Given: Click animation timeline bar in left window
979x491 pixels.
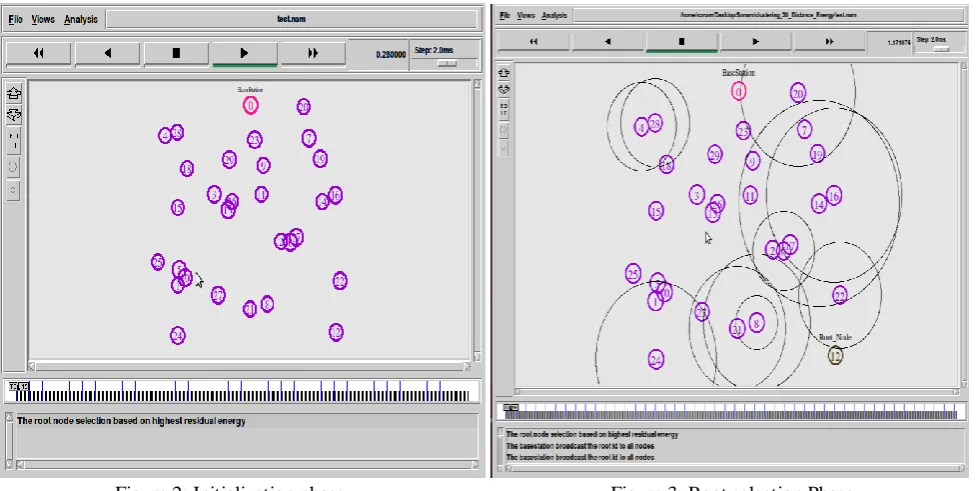Looking at the screenshot, I should coord(240,391).
